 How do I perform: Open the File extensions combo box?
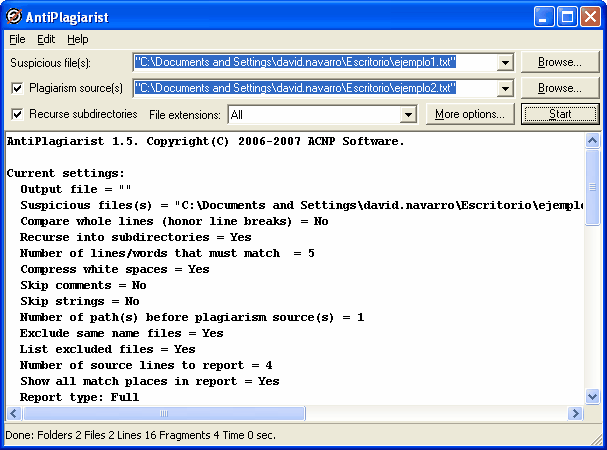pyautogui.click(x=322, y=115)
